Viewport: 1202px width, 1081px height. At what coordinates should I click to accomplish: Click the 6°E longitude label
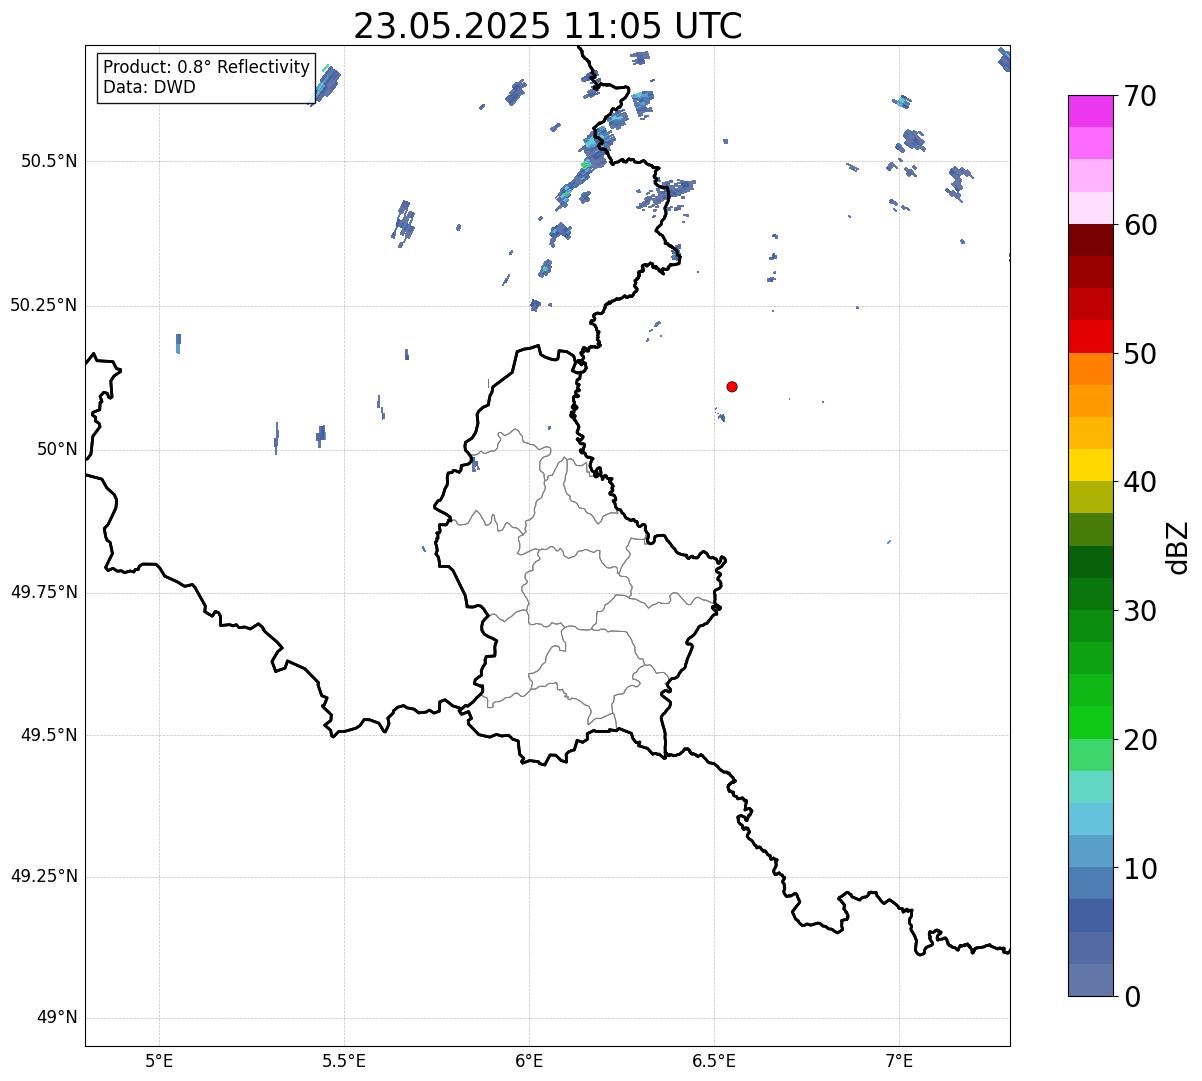coord(529,1060)
